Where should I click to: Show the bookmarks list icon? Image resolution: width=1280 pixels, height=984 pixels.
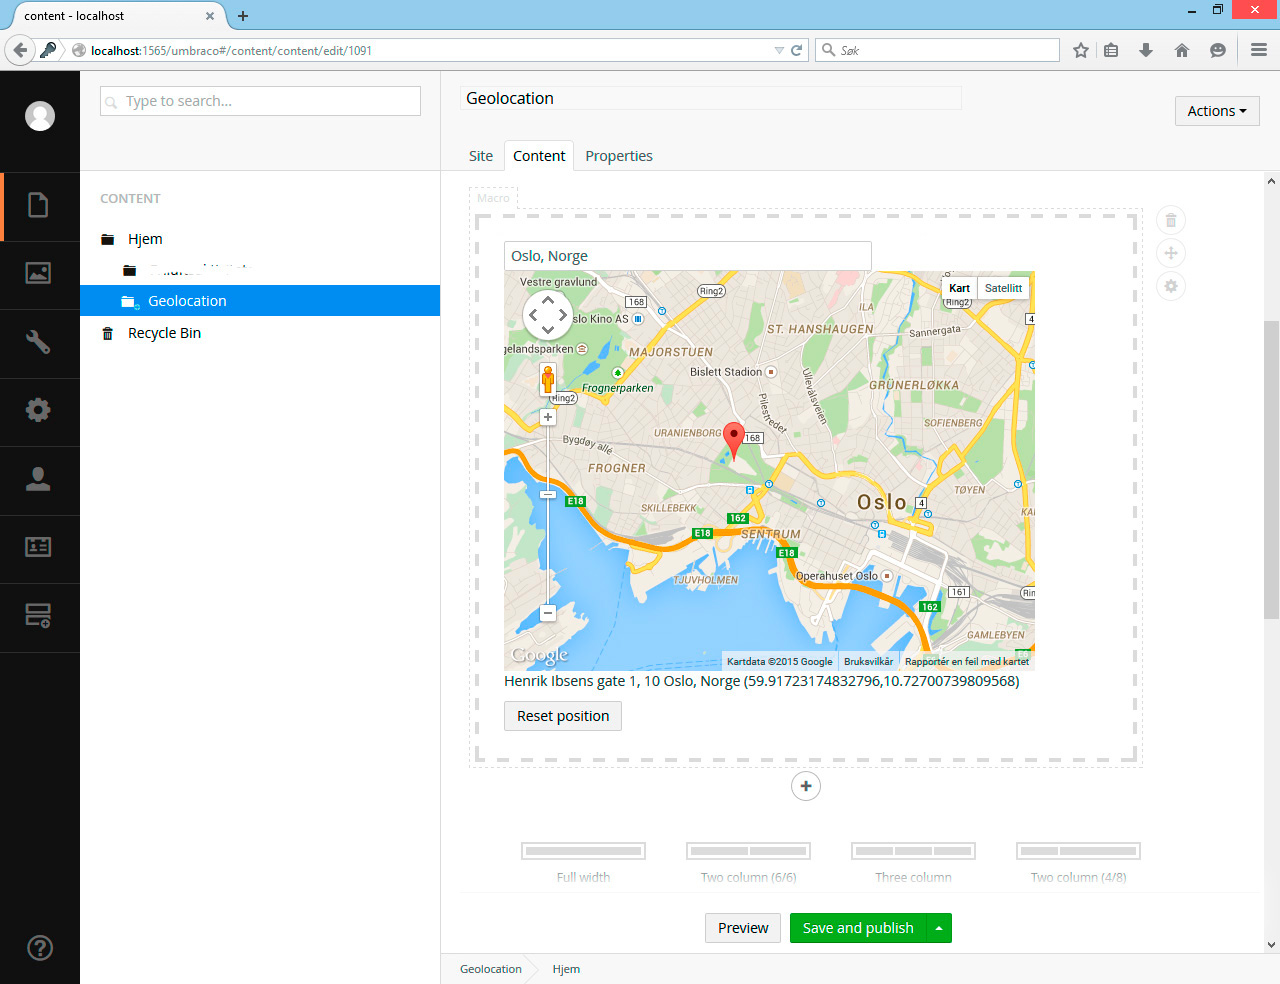tap(1111, 50)
